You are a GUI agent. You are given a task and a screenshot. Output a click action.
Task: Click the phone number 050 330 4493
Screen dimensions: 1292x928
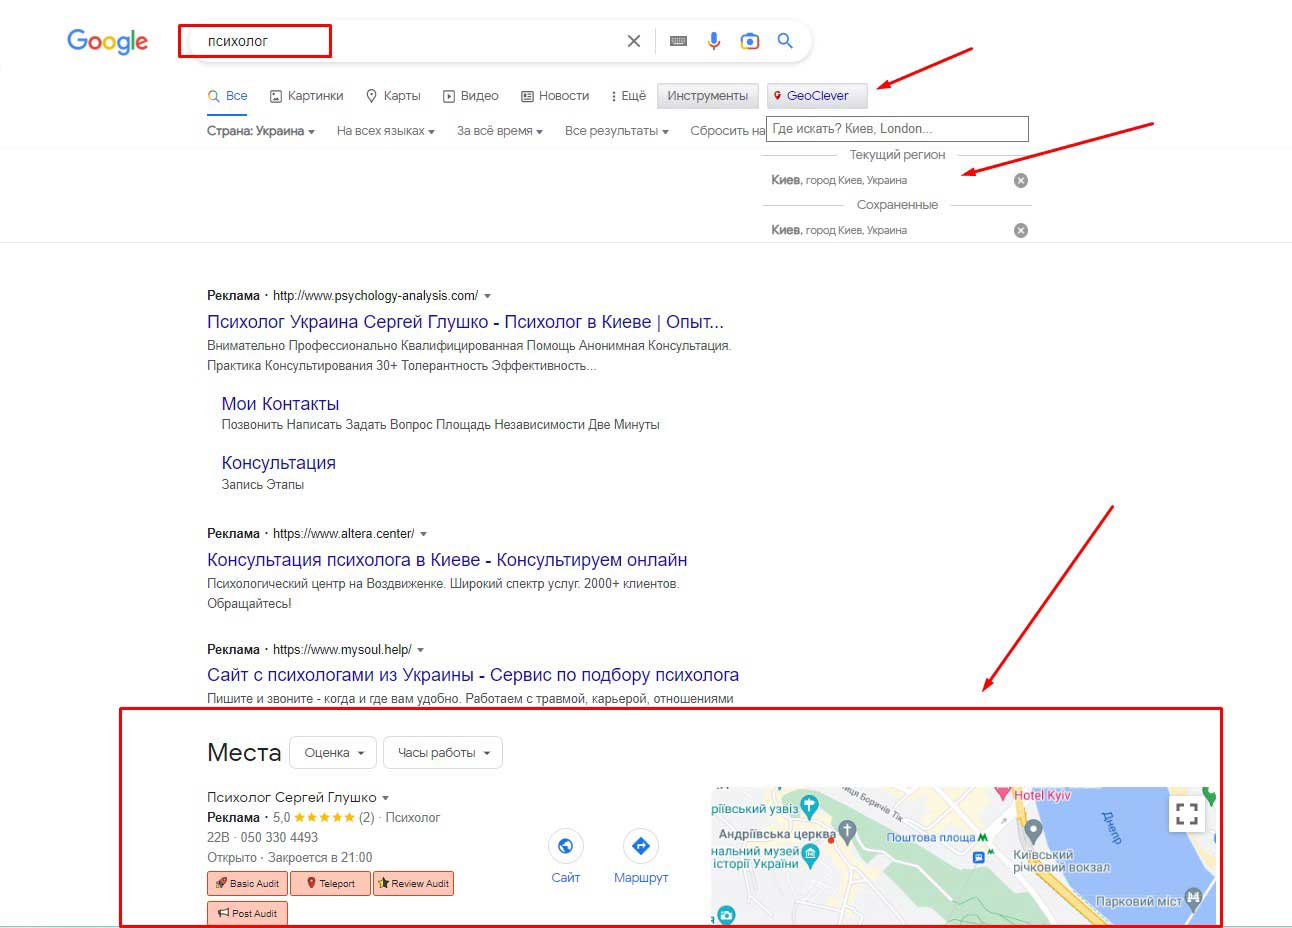point(279,838)
